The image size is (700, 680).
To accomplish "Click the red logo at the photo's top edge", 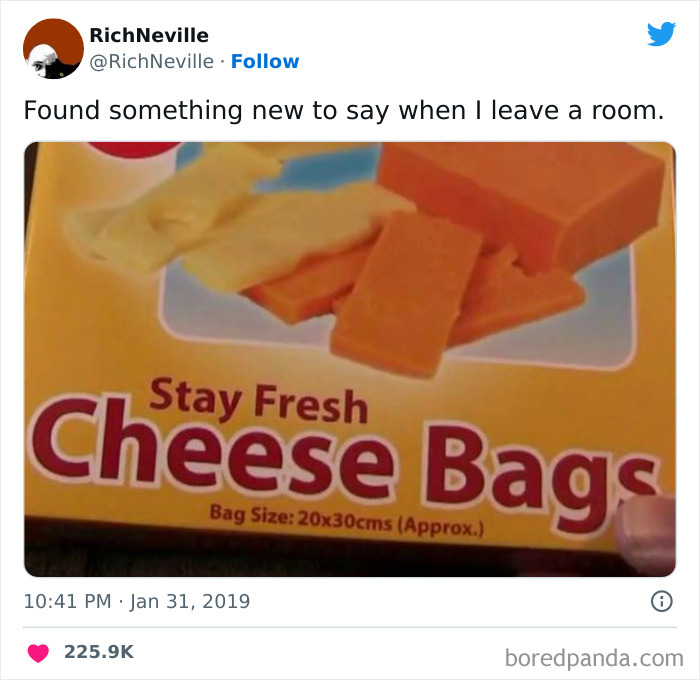I will [x=134, y=149].
